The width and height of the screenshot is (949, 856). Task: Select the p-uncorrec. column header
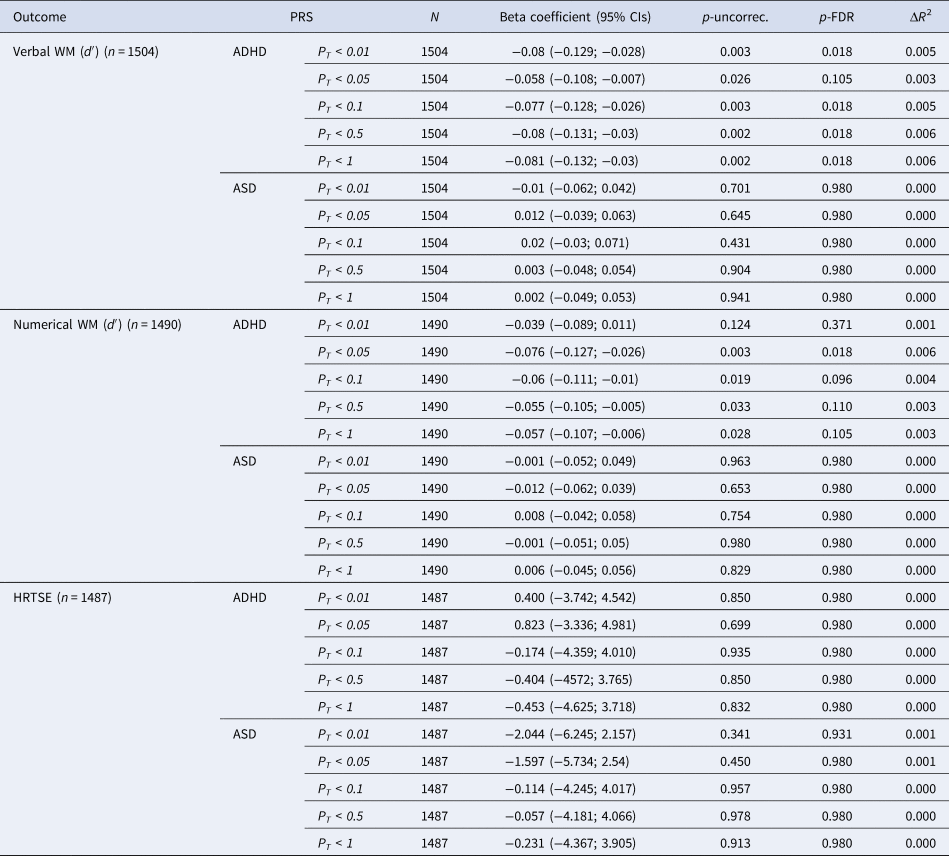pyautogui.click(x=735, y=18)
